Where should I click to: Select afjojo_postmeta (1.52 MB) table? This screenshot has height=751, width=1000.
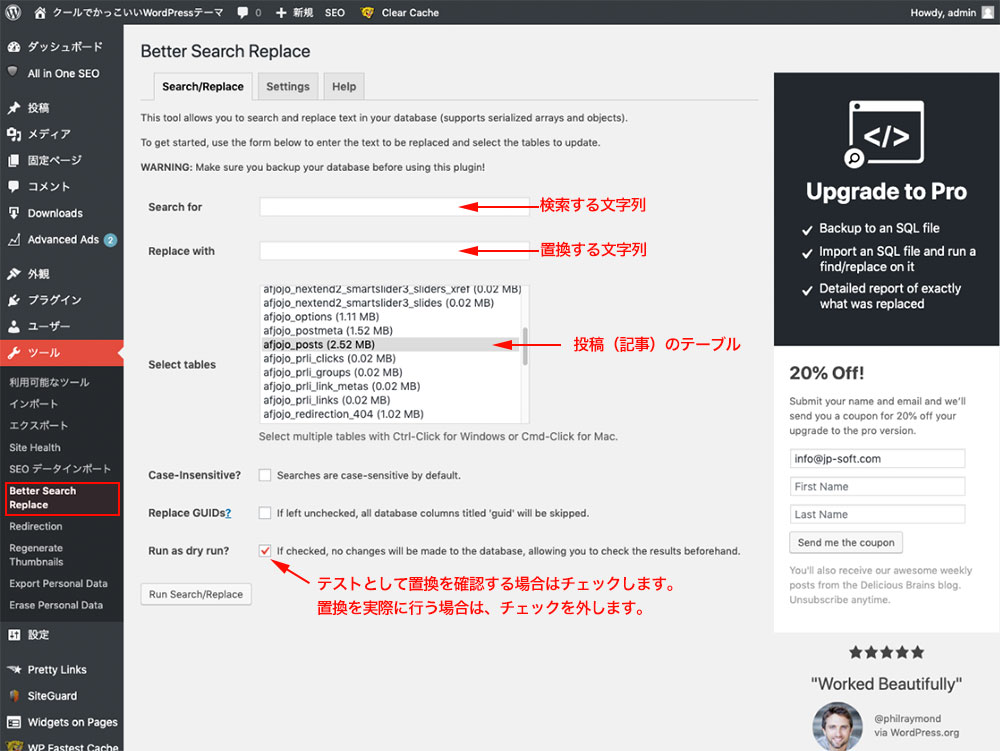pyautogui.click(x=390, y=330)
